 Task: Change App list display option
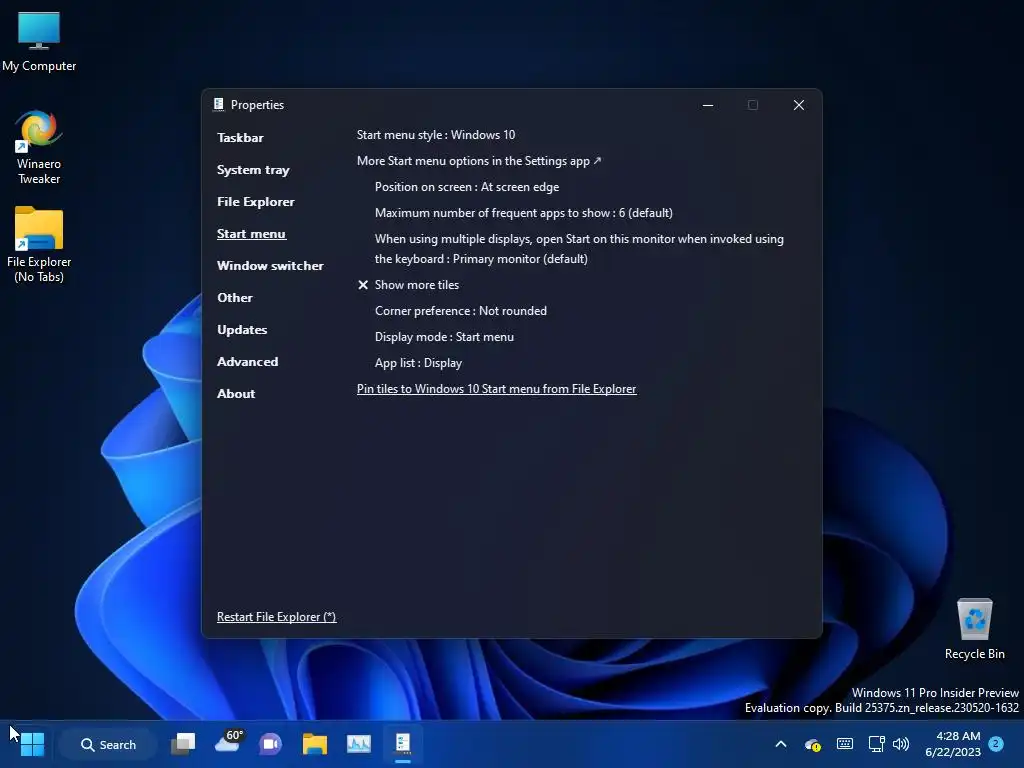pyautogui.click(x=418, y=364)
